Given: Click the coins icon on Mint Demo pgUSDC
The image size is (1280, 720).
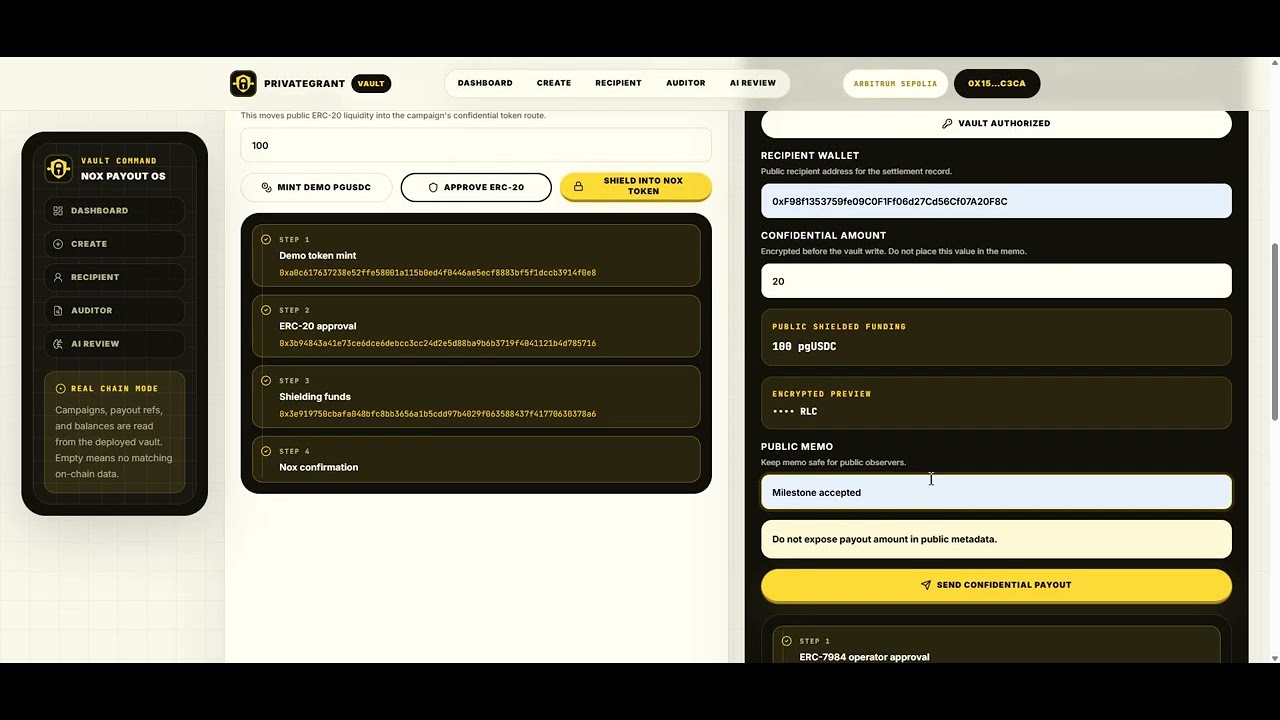Looking at the screenshot, I should coord(267,187).
